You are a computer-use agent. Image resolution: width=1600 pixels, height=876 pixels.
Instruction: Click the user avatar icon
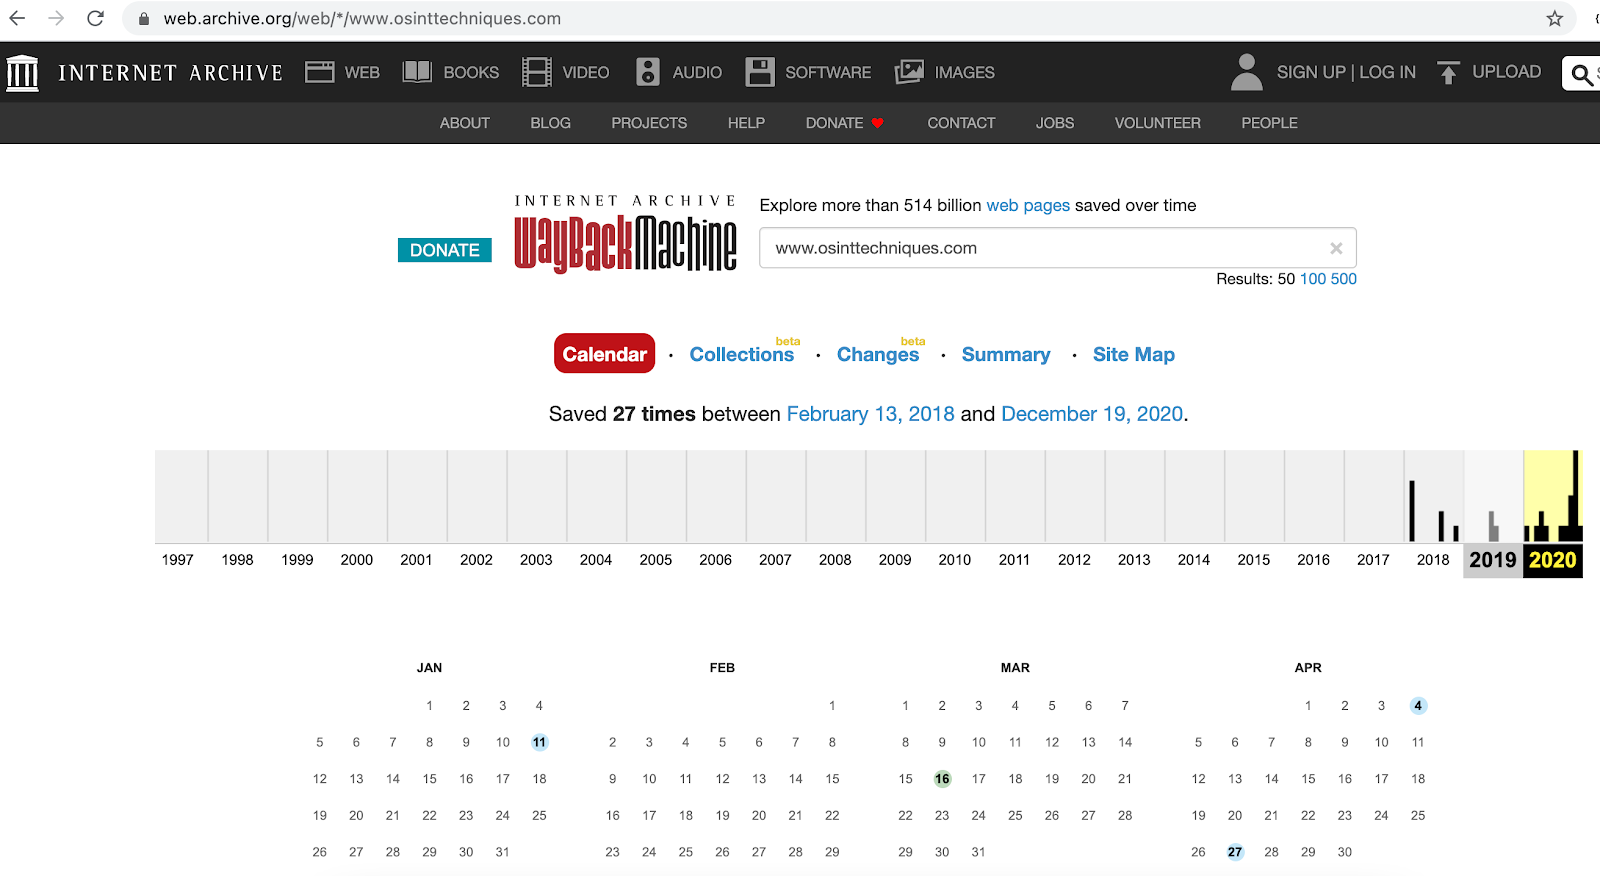(1247, 72)
